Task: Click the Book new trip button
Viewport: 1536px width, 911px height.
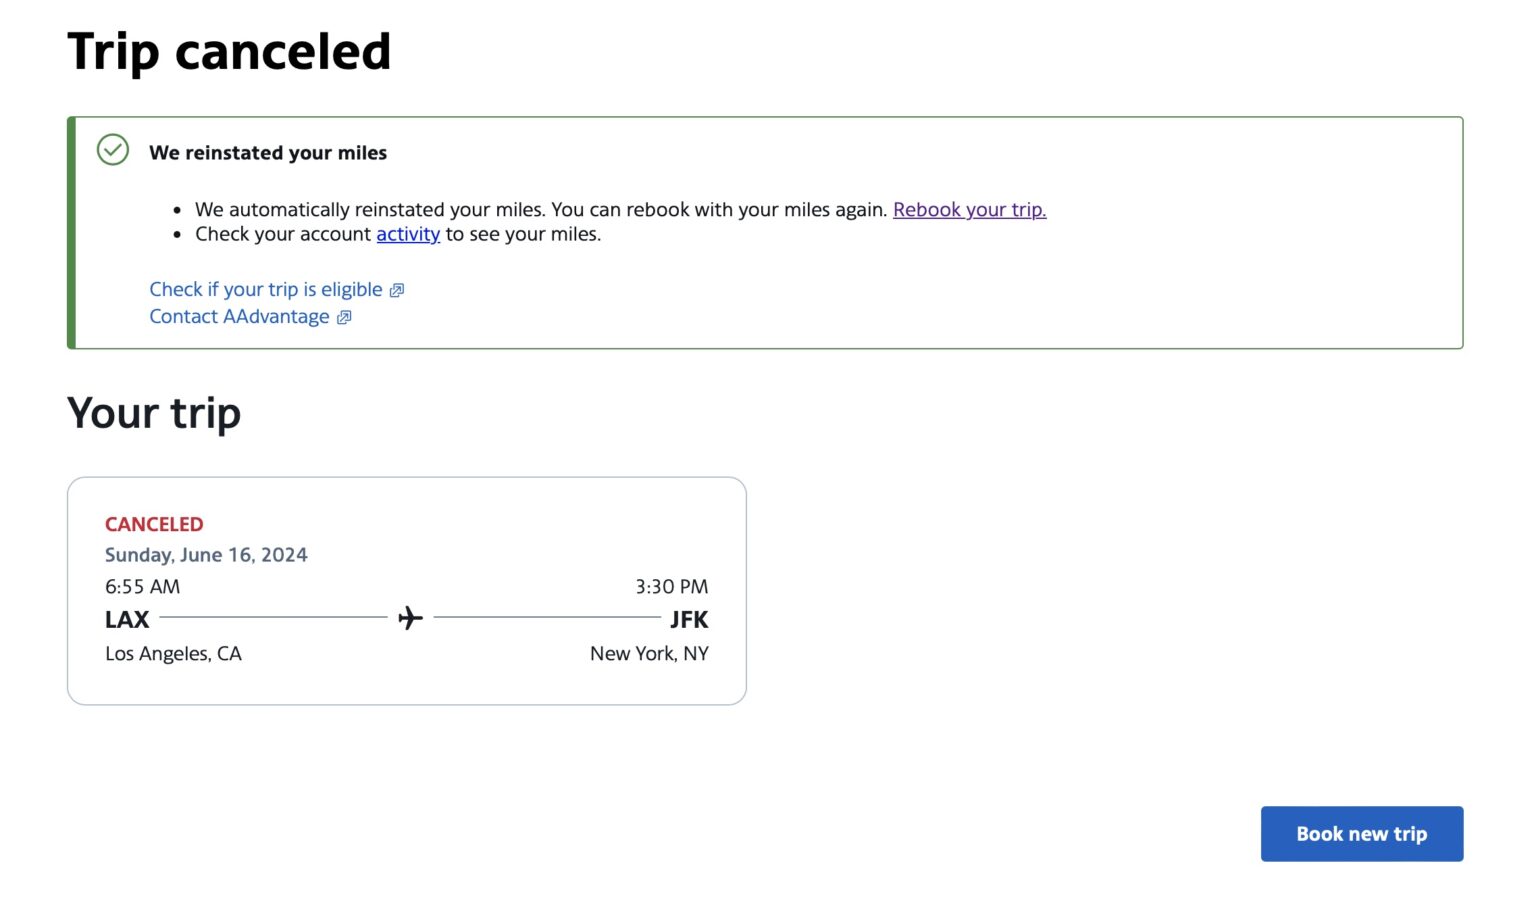Action: point(1361,833)
